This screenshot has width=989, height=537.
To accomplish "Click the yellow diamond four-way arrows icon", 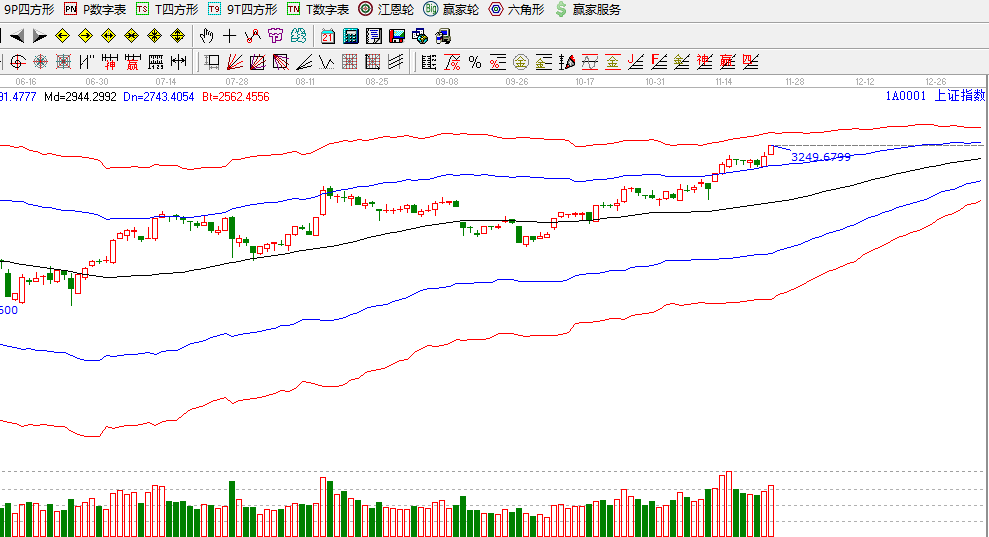I will 177,36.
